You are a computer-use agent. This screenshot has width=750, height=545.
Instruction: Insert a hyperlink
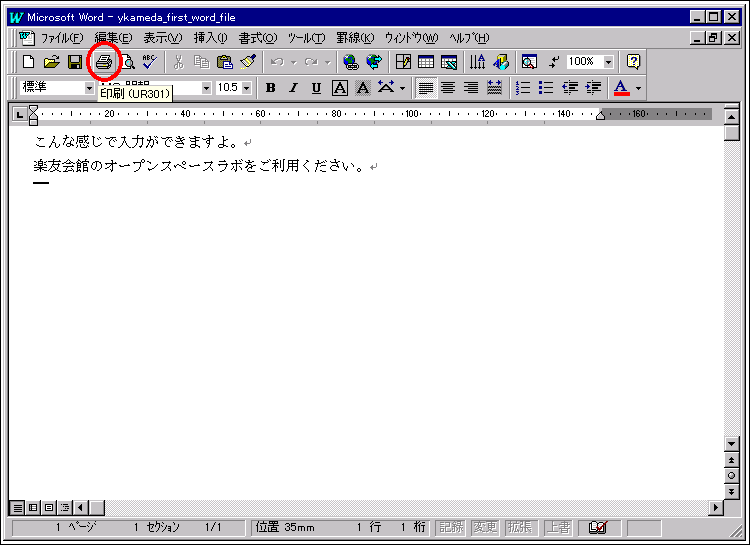(351, 62)
